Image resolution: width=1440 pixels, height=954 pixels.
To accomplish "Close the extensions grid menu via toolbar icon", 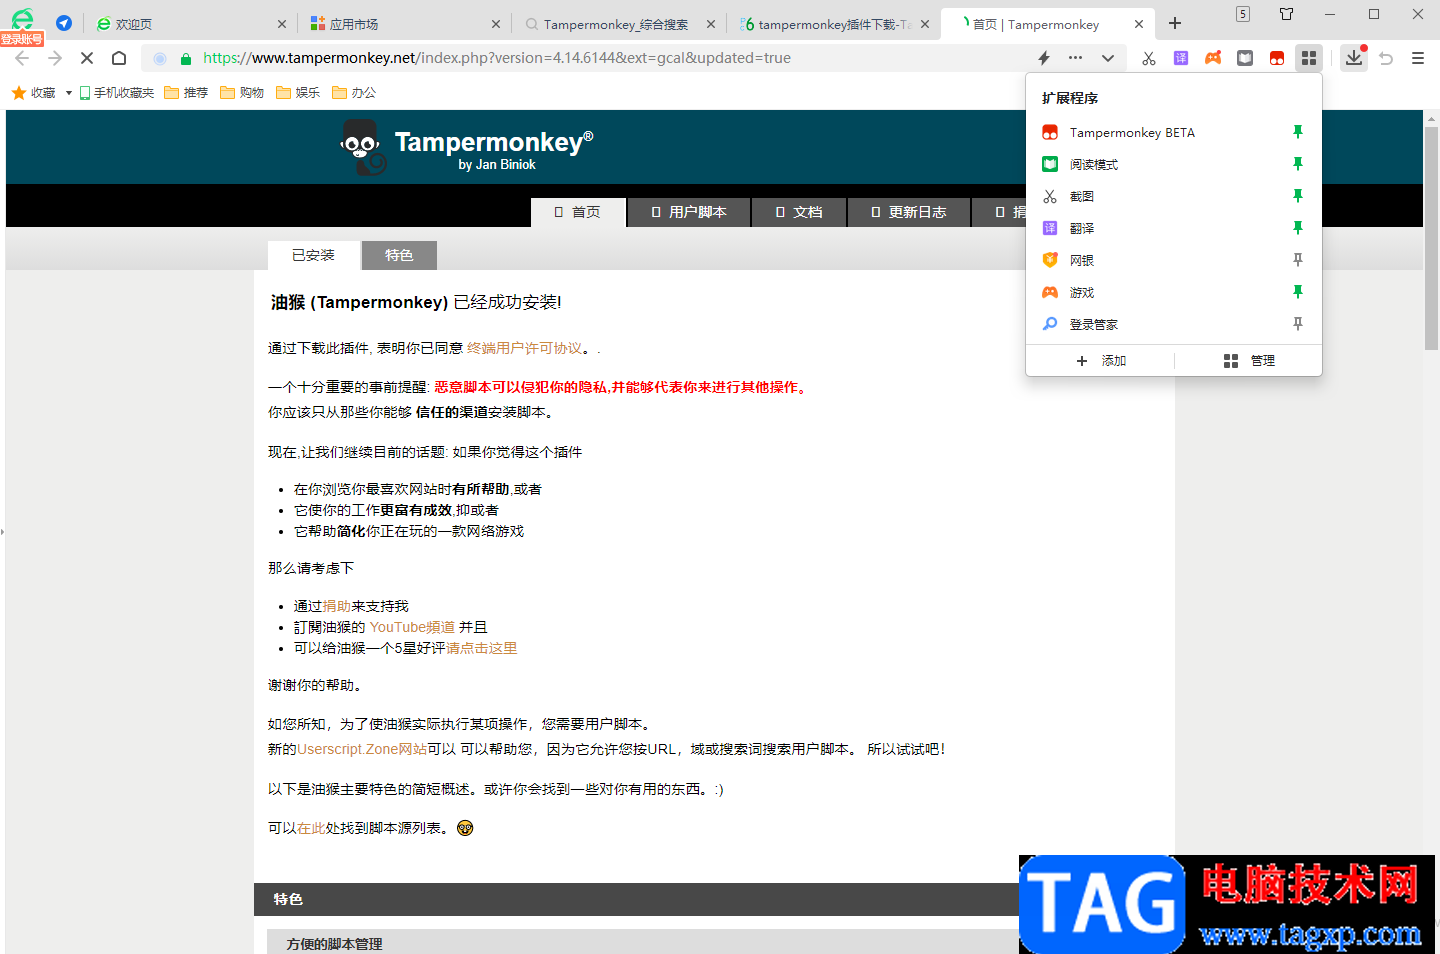I will click(1309, 58).
